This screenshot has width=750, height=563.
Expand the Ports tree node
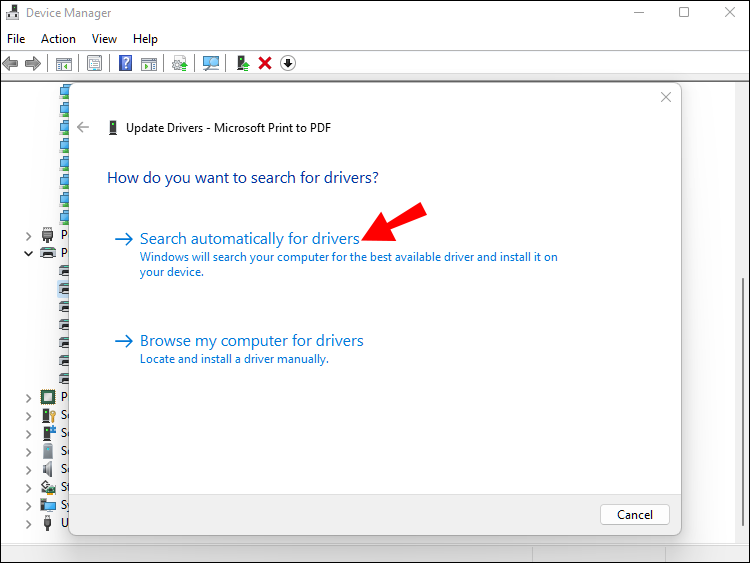[28, 236]
